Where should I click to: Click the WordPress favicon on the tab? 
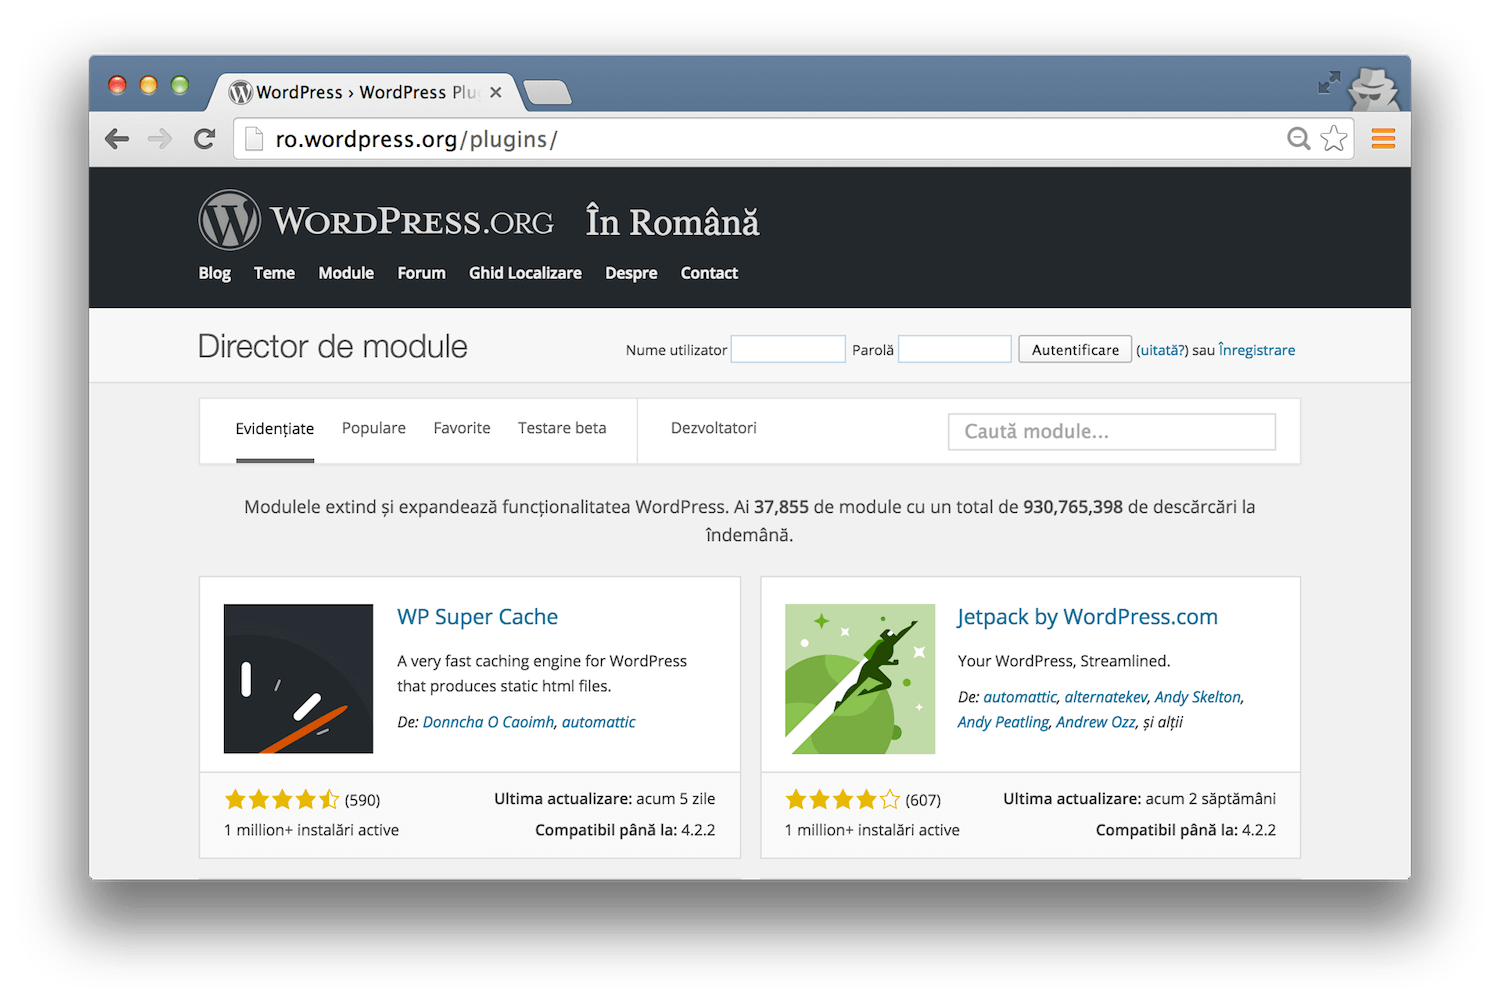tap(240, 92)
